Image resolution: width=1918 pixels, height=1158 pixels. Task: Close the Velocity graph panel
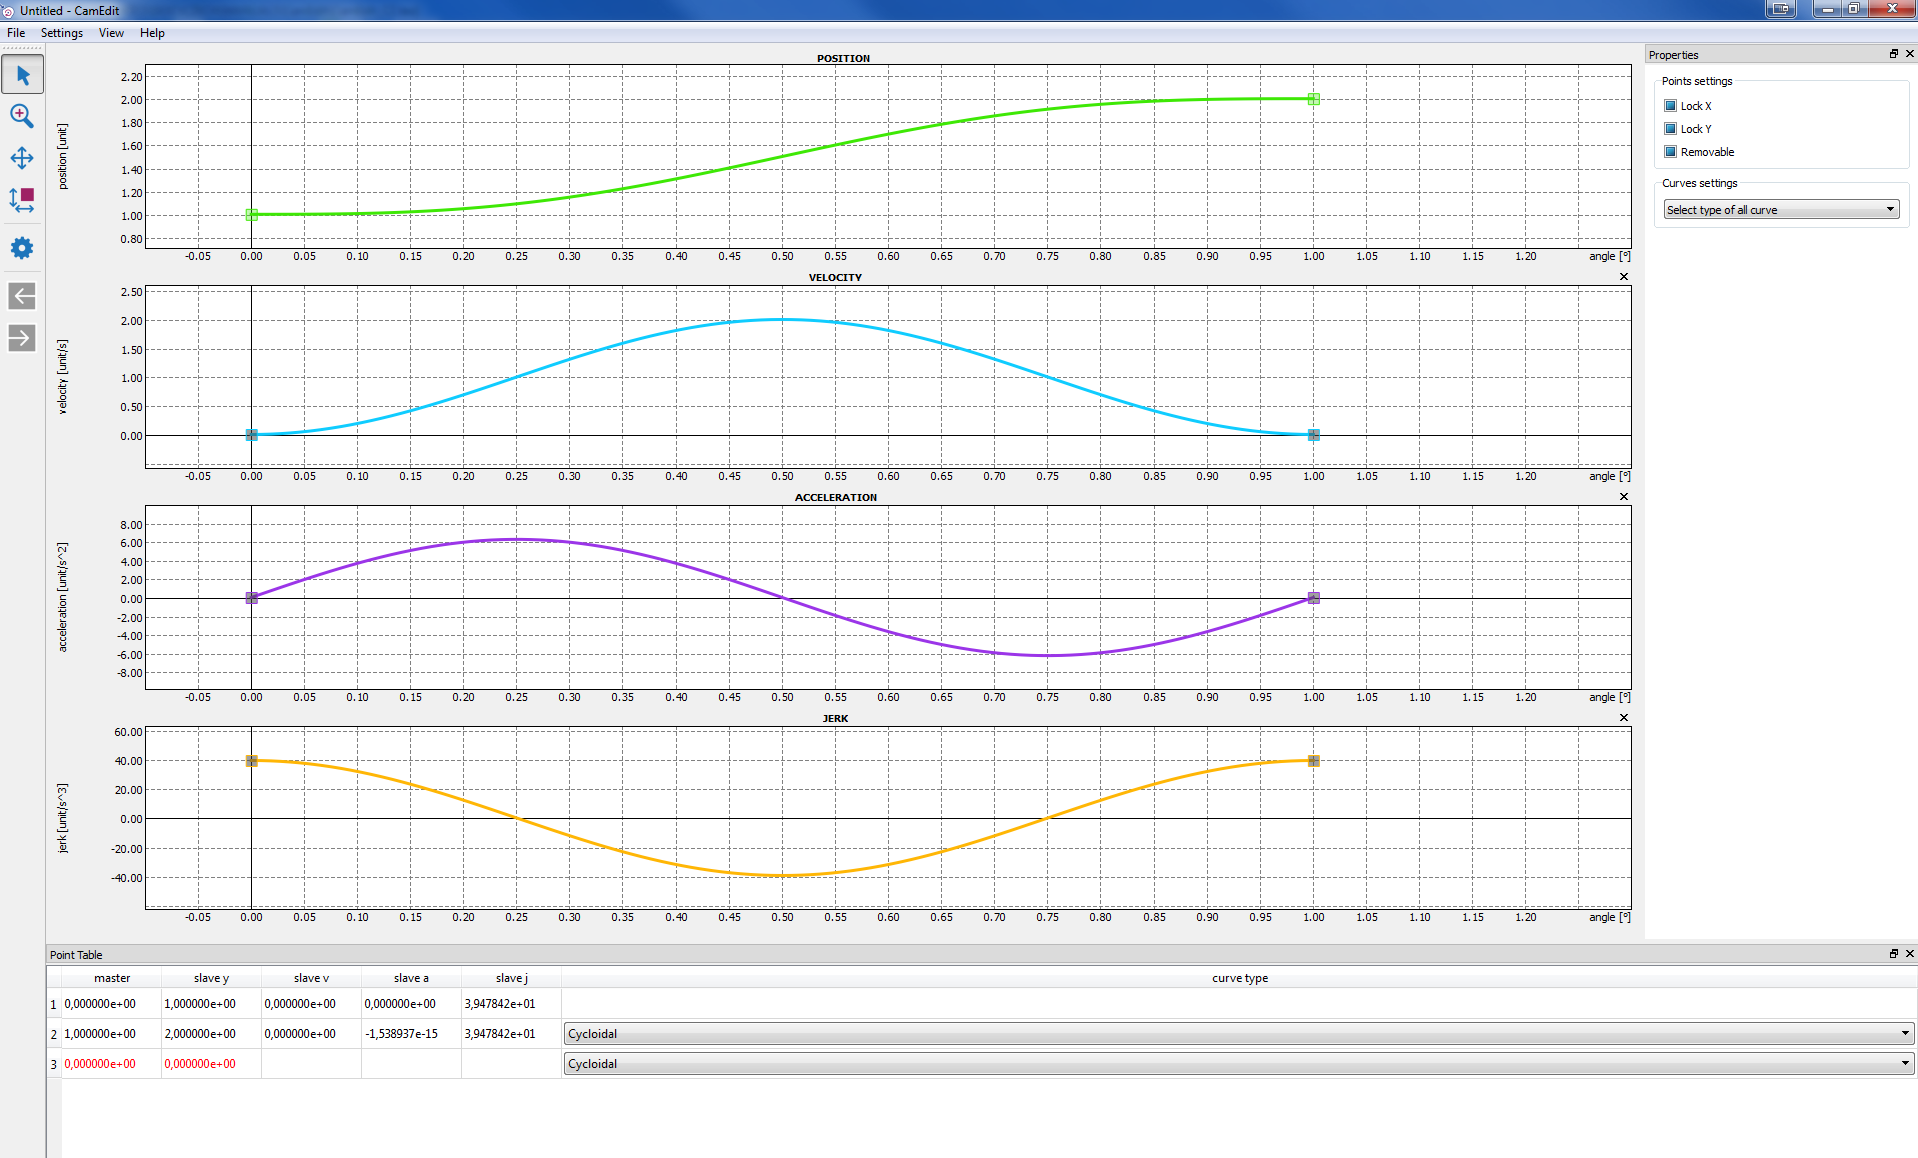(1623, 277)
